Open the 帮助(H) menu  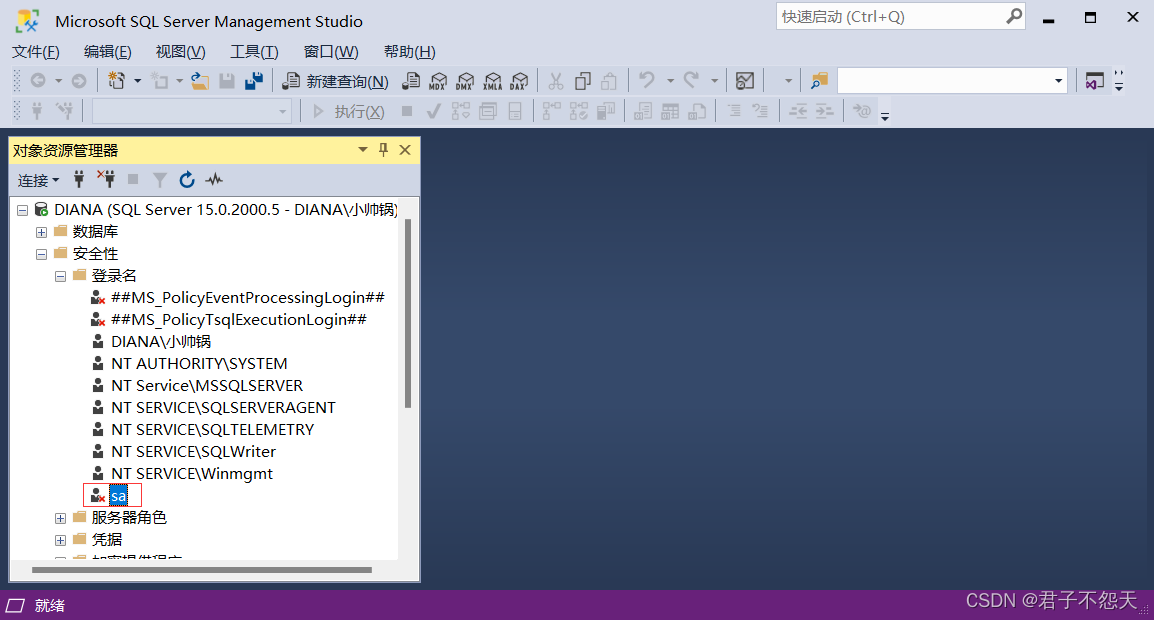tap(409, 52)
